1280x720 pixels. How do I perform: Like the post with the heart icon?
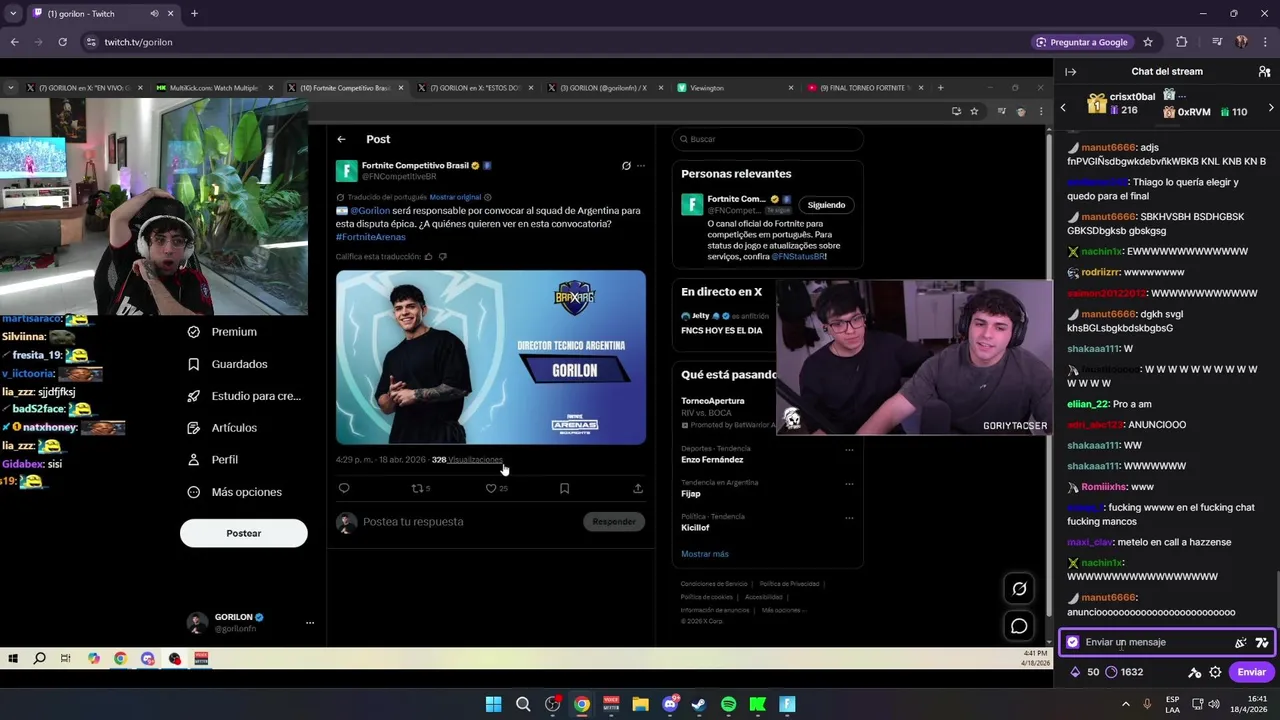(491, 488)
